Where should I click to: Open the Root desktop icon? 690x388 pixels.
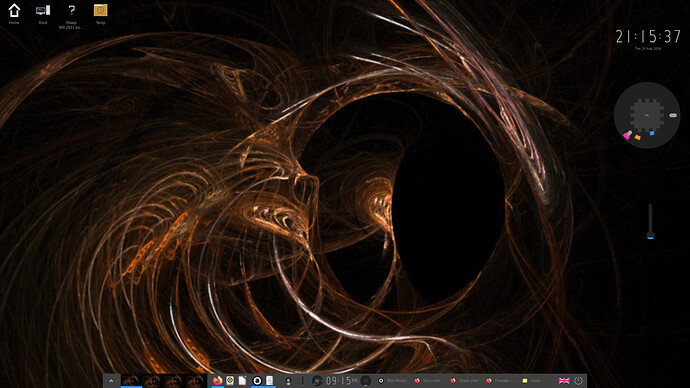point(43,14)
